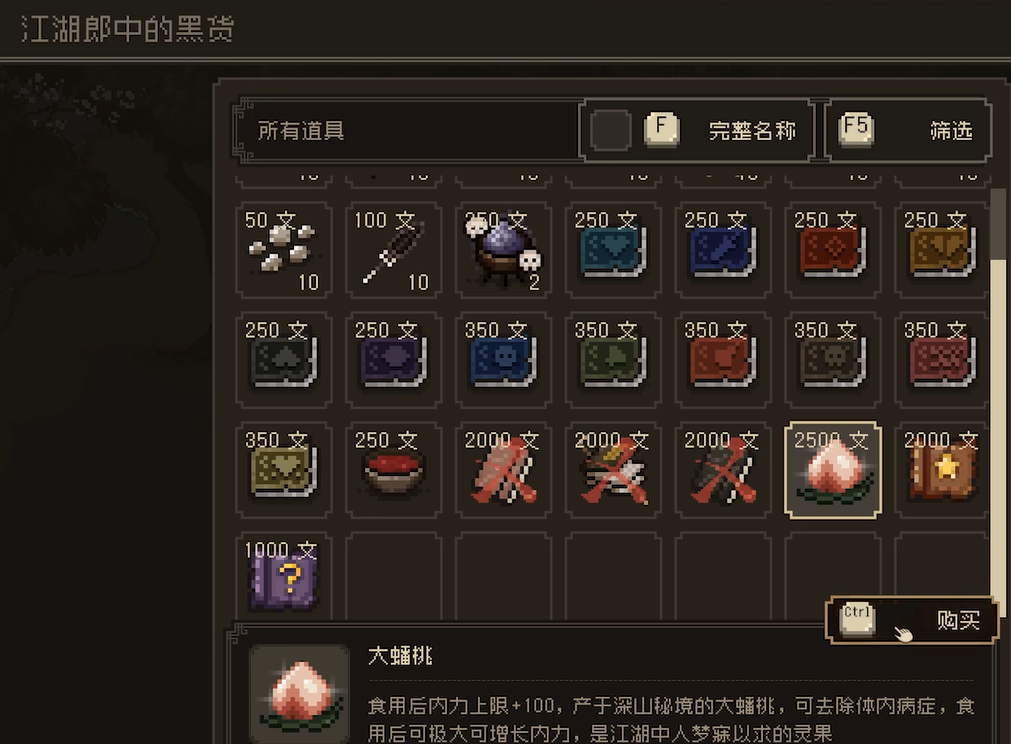Click the 购买 buy button

pyautogui.click(x=912, y=620)
